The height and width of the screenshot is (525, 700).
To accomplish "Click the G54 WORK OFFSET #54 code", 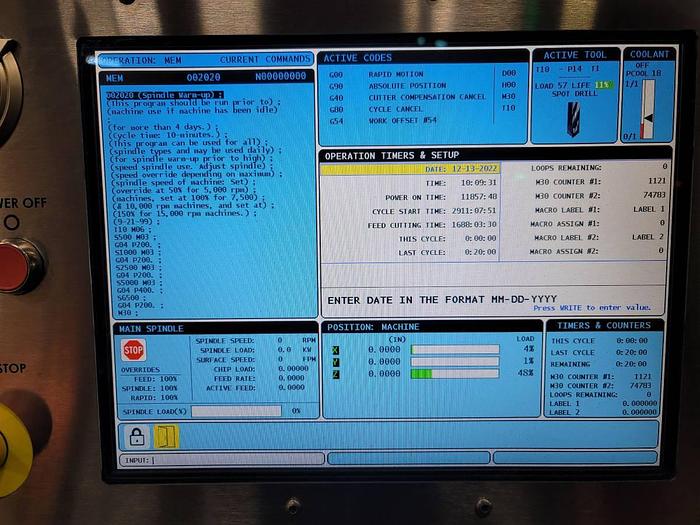I will click(x=383, y=121).
